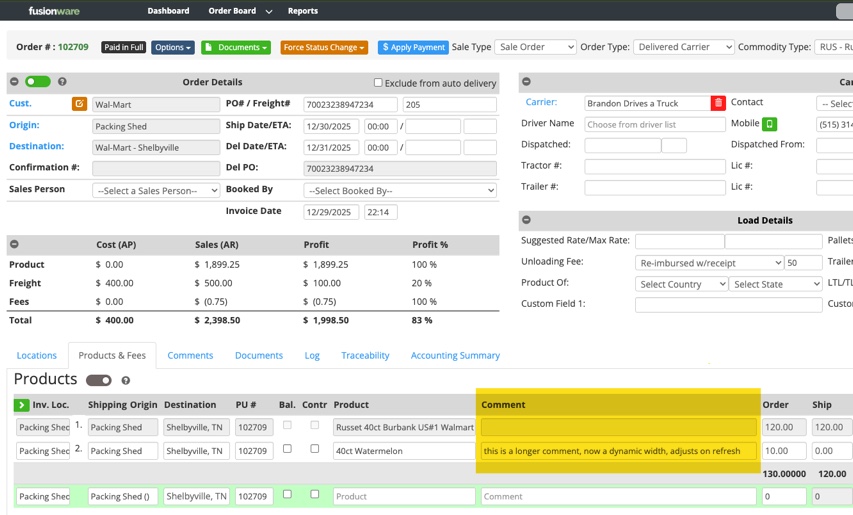Toggle the green Order Details switch

[x=38, y=82]
